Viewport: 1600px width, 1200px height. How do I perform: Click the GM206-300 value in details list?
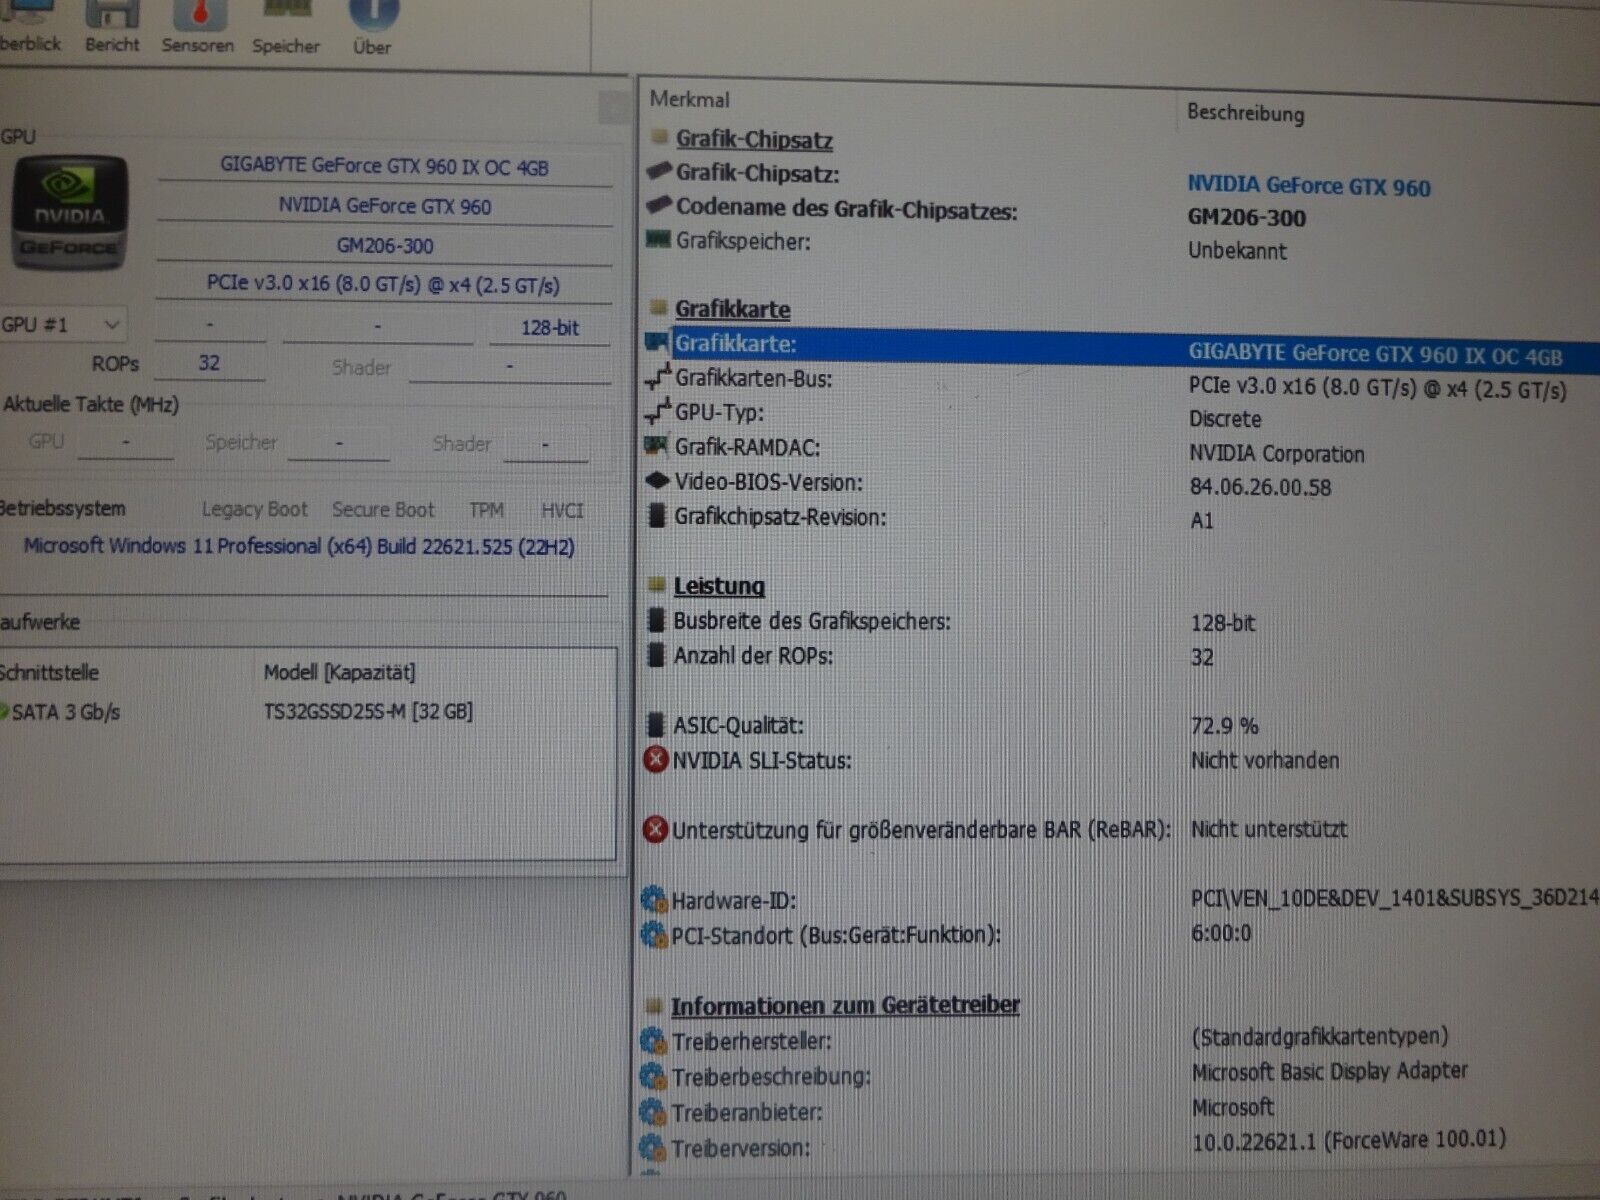(1246, 217)
